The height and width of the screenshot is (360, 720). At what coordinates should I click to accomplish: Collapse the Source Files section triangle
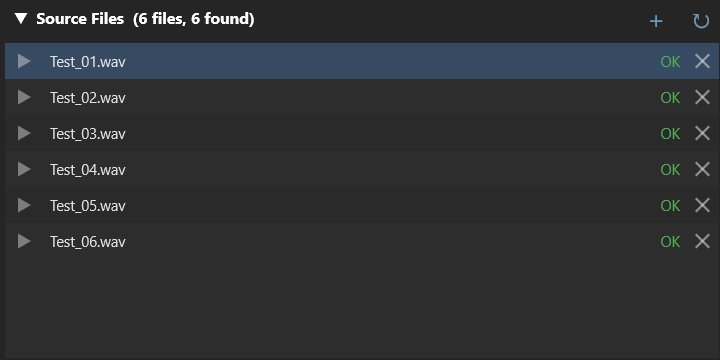pyautogui.click(x=21, y=19)
